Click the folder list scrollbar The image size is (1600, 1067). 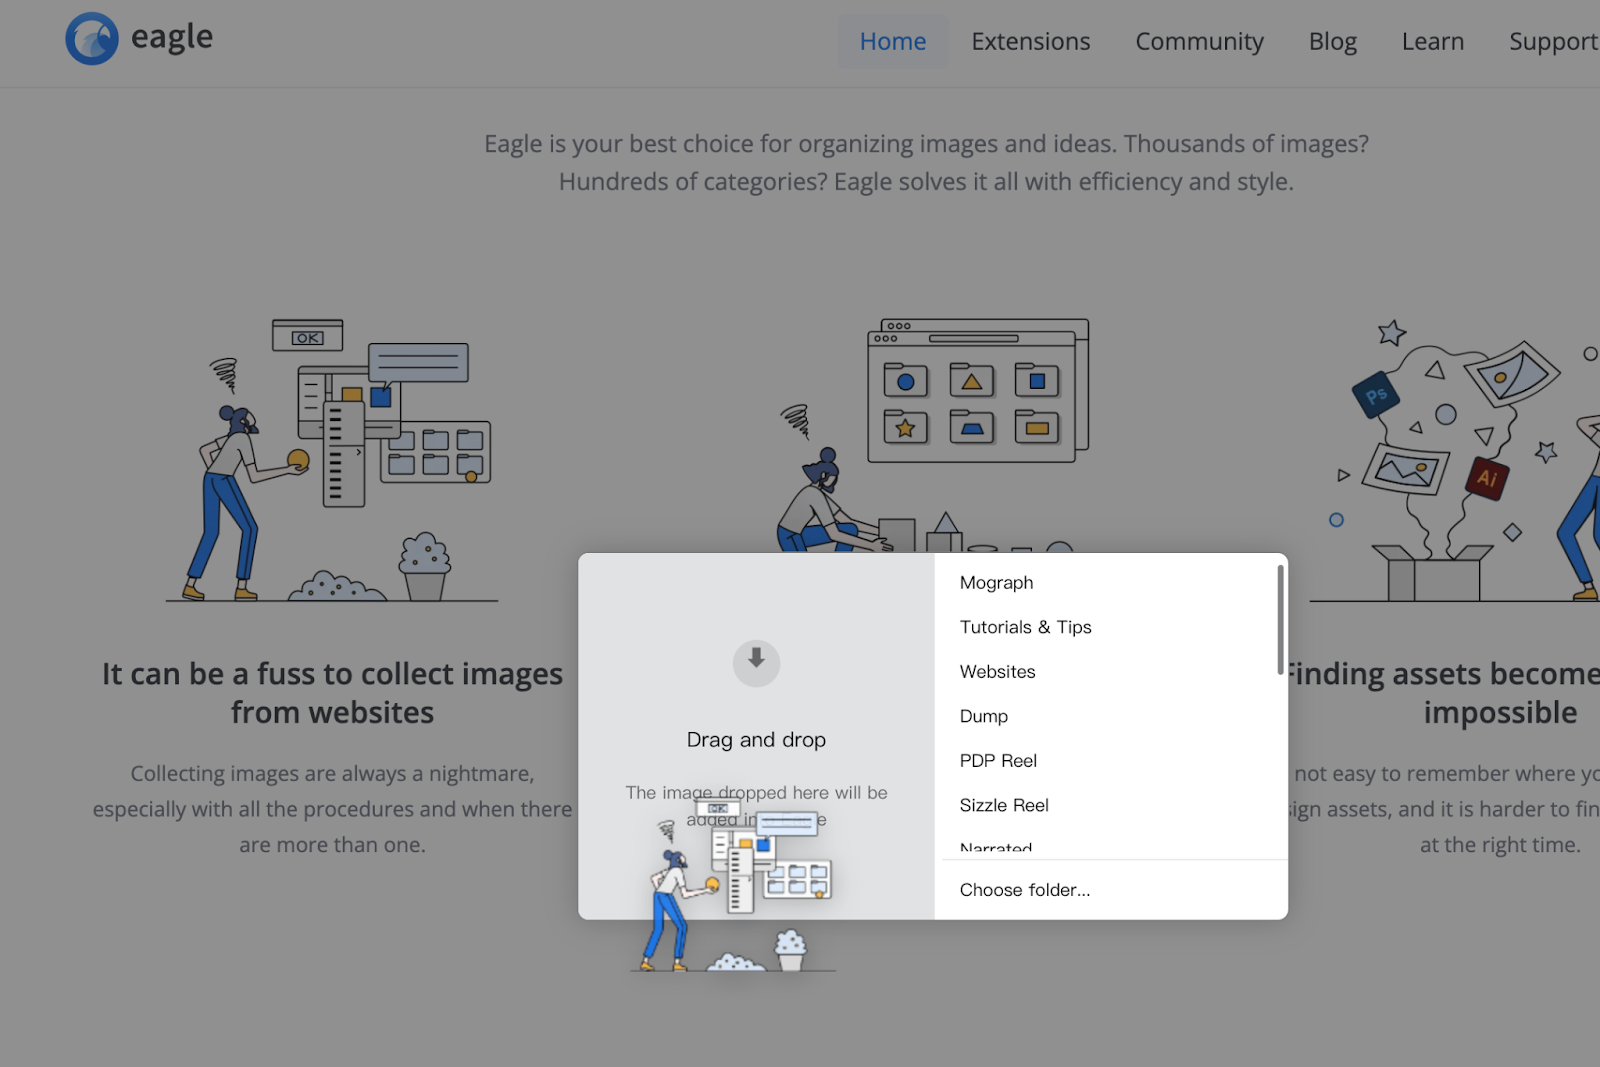pyautogui.click(x=1280, y=620)
